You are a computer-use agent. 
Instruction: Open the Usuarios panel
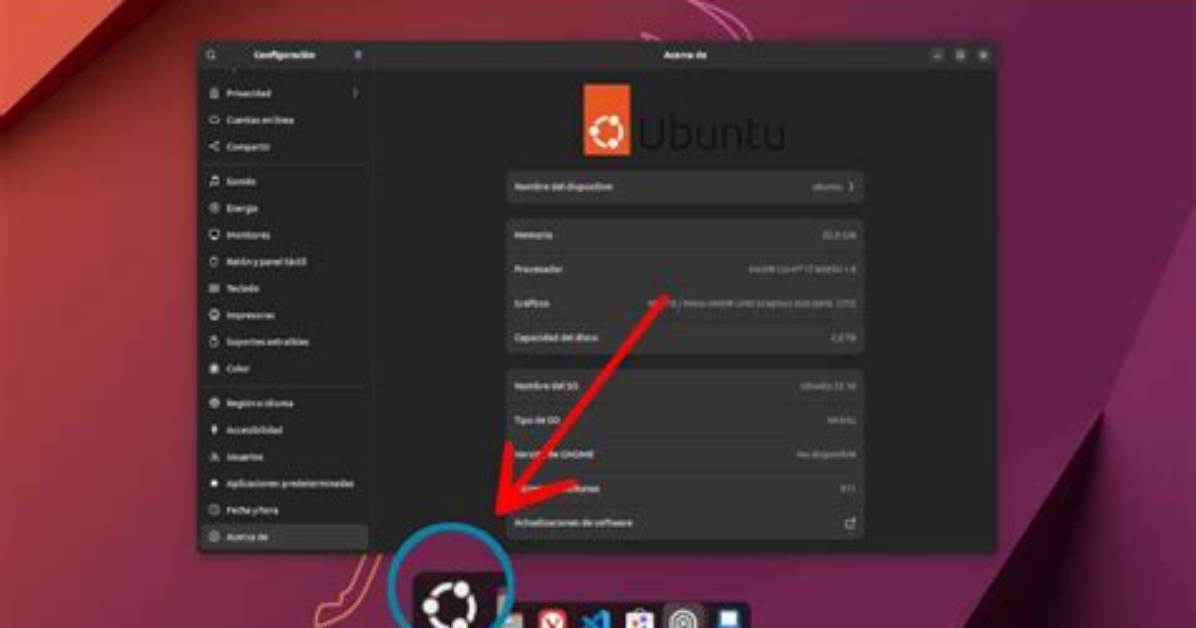click(284, 456)
